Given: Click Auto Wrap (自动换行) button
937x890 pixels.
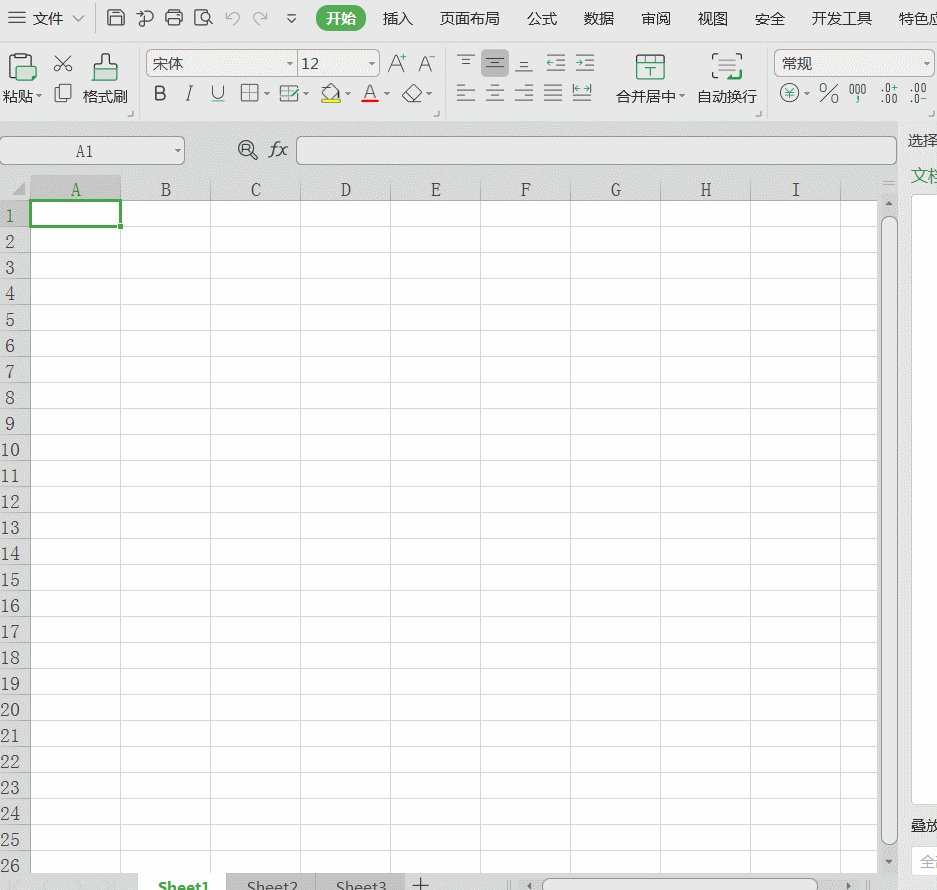Looking at the screenshot, I should point(727,78).
